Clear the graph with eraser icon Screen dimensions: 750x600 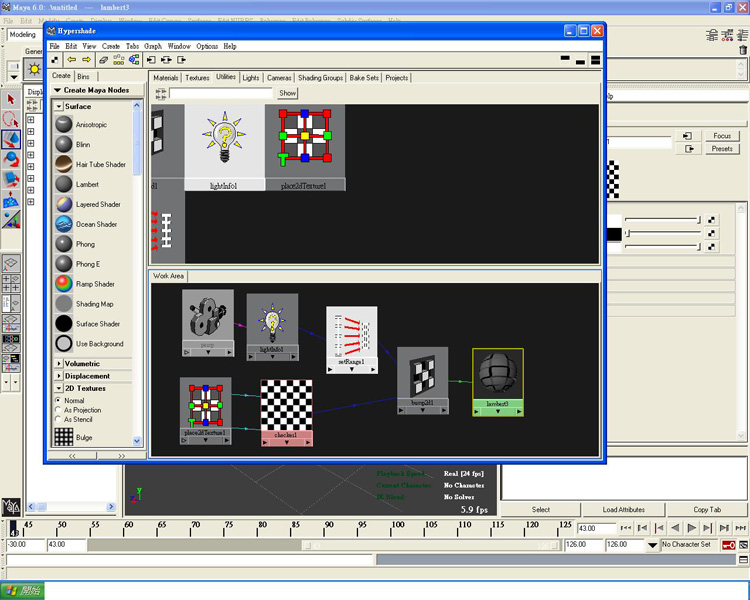[x=103, y=60]
